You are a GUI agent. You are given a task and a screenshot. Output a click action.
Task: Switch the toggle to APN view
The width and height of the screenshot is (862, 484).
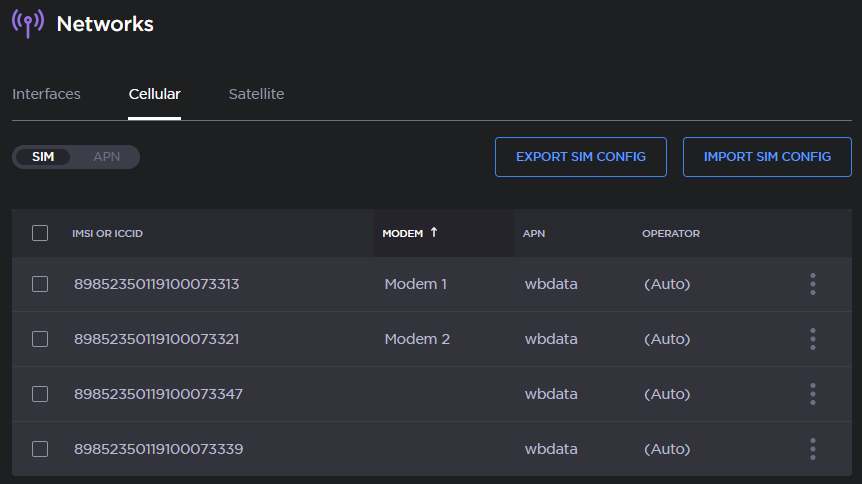106,157
